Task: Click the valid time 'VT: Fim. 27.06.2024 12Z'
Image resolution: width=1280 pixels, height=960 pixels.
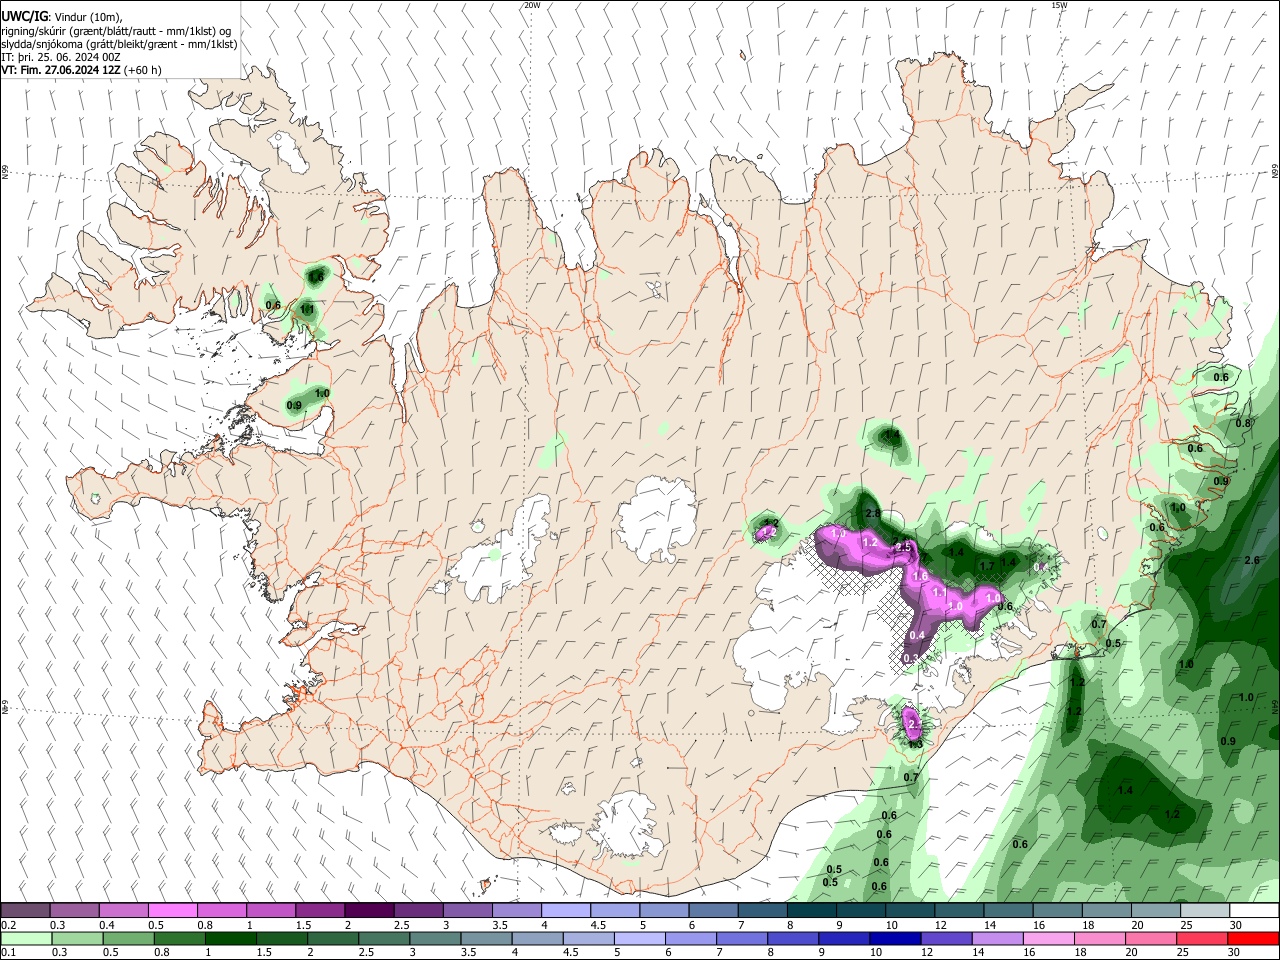Action: pyautogui.click(x=60, y=70)
